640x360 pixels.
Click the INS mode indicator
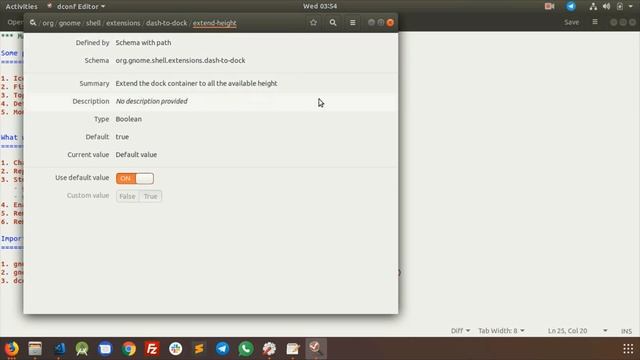[627, 331]
